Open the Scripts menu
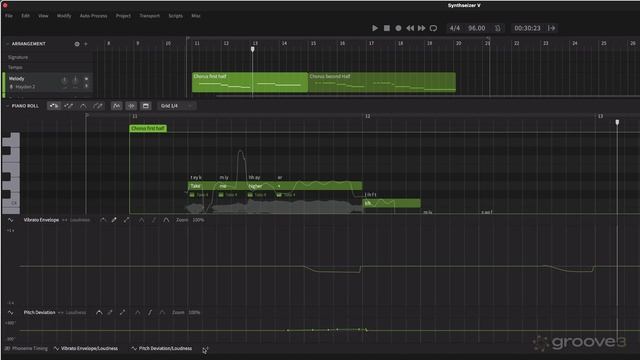 (176, 16)
